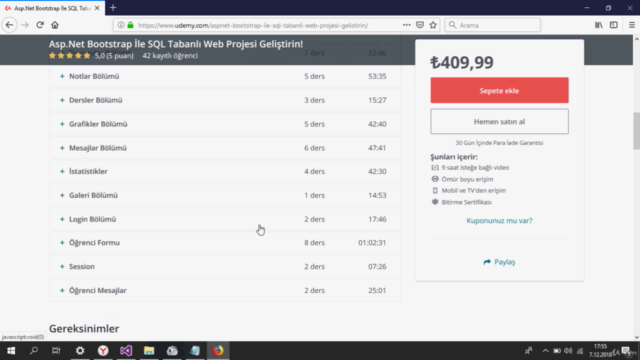The width and height of the screenshot is (640, 360).
Task: Click the Ömür boyu erişim text
Action: (467, 179)
